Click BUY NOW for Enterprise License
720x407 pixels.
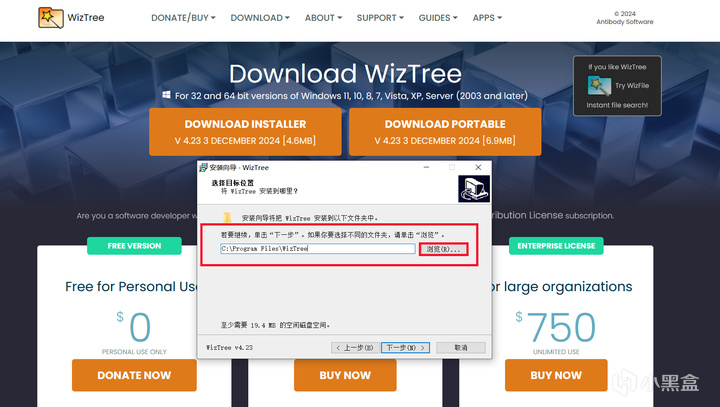pyautogui.click(x=556, y=375)
